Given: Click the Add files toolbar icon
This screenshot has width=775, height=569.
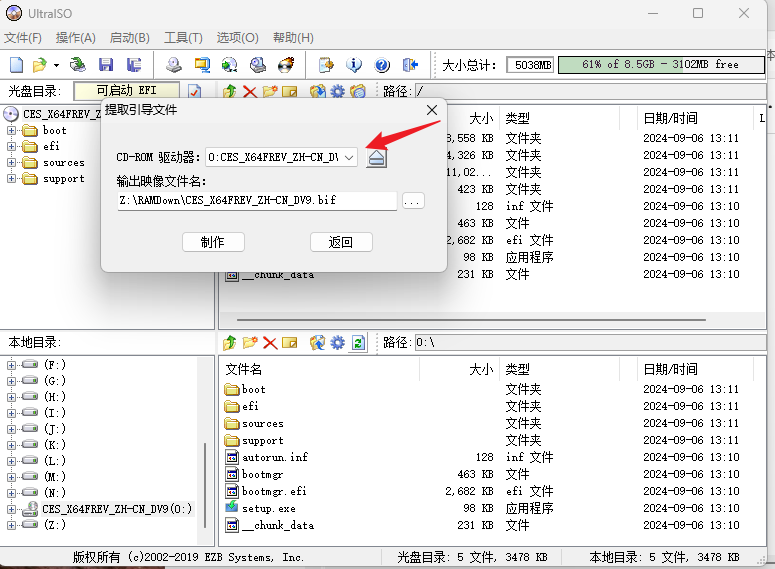Looking at the screenshot, I should click(326, 65).
